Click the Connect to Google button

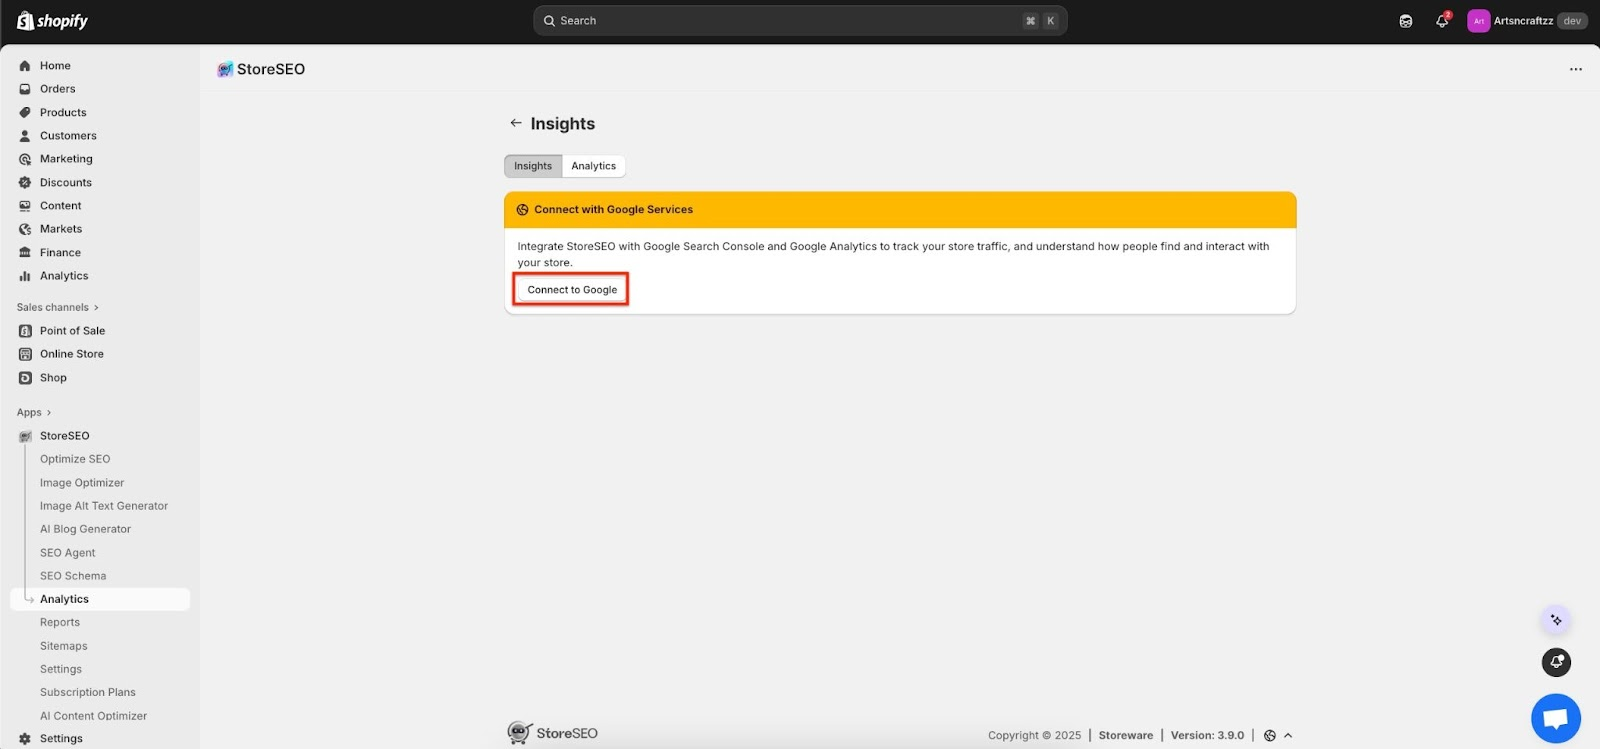(x=572, y=290)
